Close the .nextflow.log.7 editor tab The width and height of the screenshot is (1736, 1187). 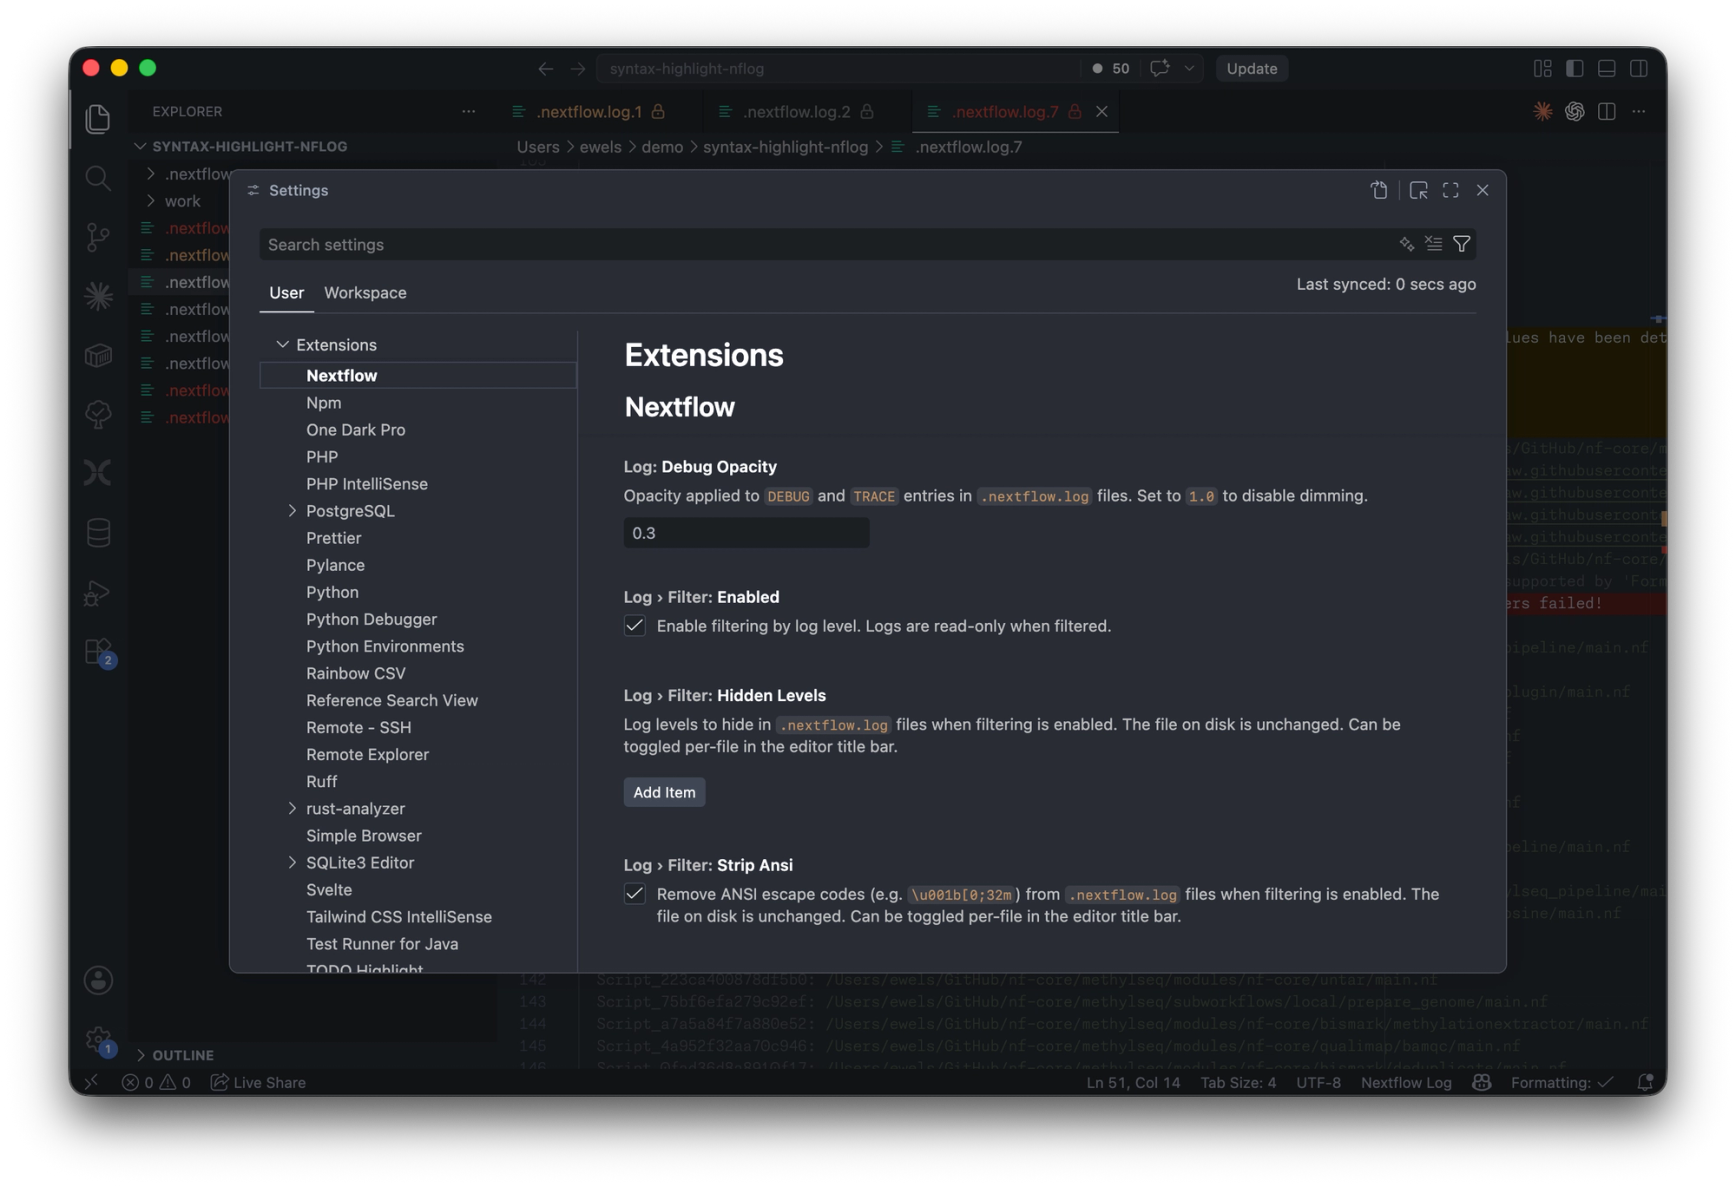click(x=1101, y=111)
